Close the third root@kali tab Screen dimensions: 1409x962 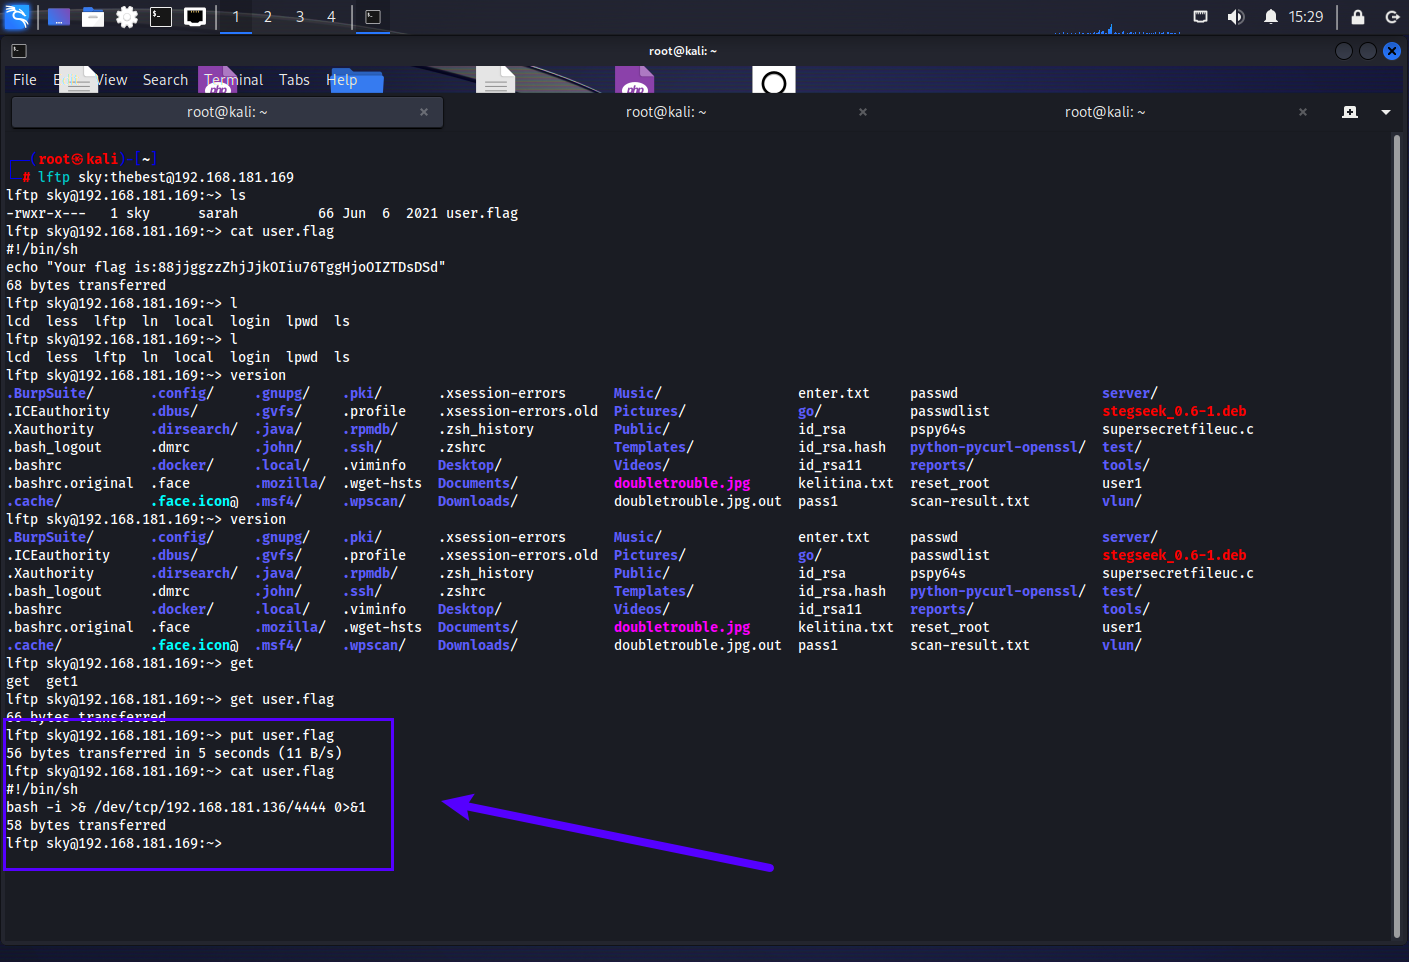point(1303,112)
